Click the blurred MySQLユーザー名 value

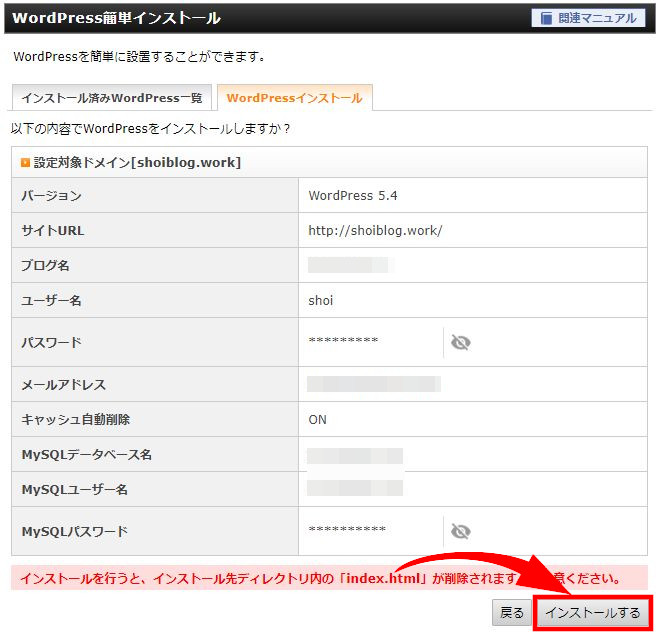tap(355, 488)
